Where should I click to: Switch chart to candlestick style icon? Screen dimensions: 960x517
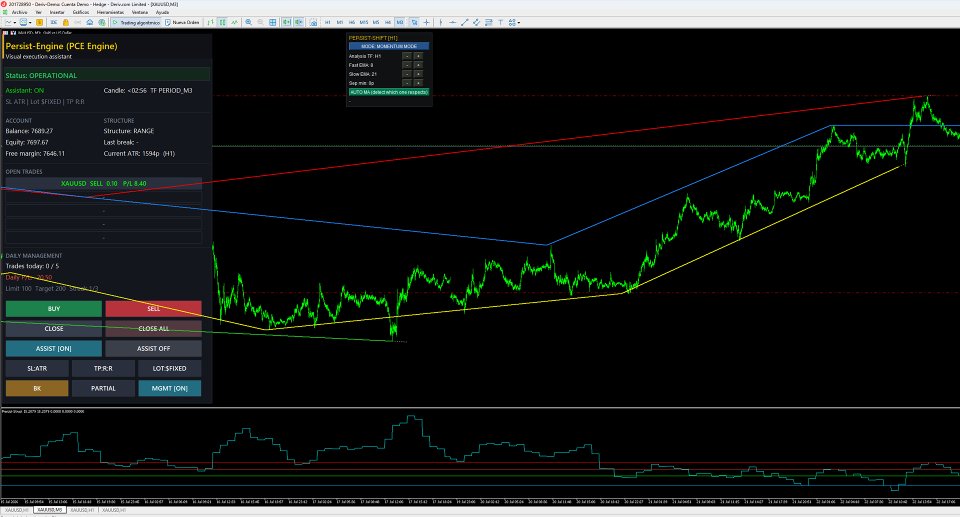pyautogui.click(x=222, y=22)
